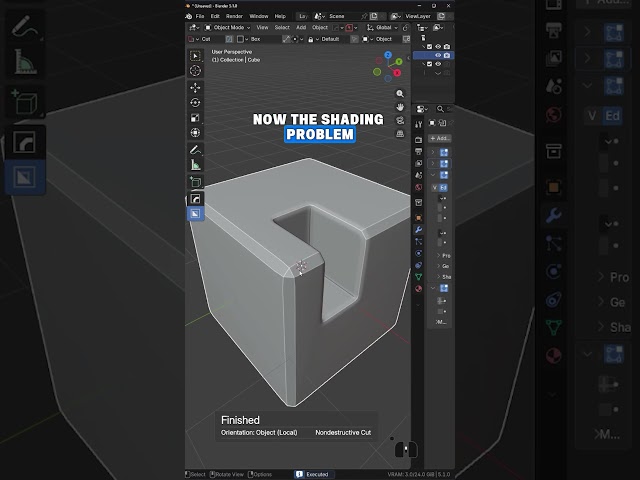Open the Material properties tab
This screenshot has width=640, height=480.
pyautogui.click(x=418, y=289)
